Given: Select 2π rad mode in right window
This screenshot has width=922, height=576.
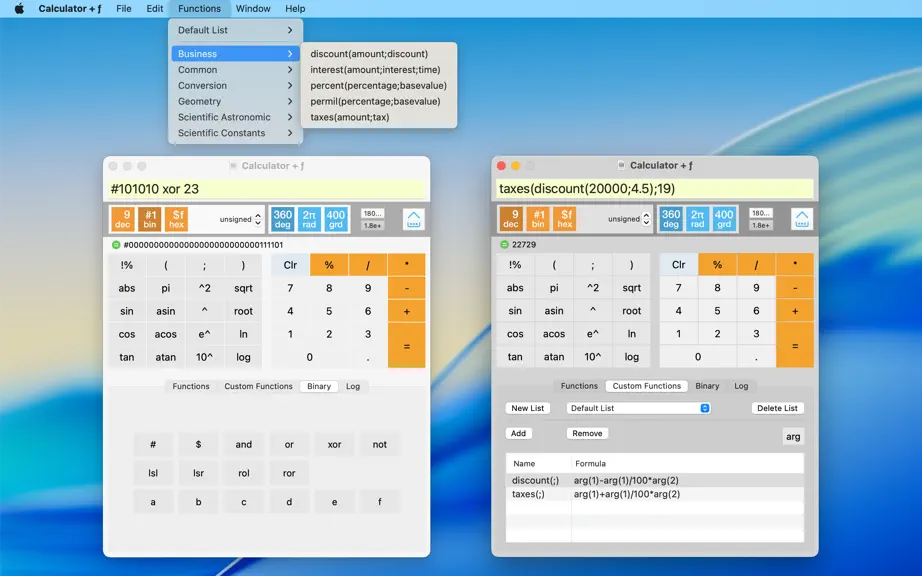Looking at the screenshot, I should [697, 218].
